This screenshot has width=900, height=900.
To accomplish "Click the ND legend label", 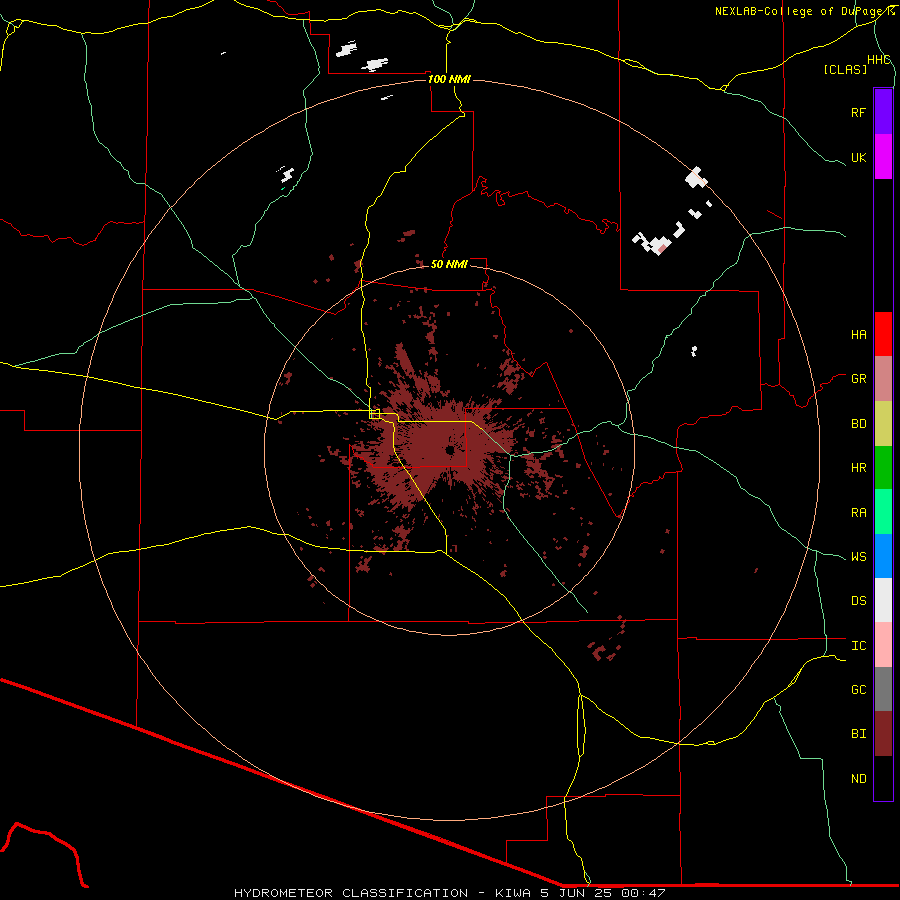I will coord(858,779).
